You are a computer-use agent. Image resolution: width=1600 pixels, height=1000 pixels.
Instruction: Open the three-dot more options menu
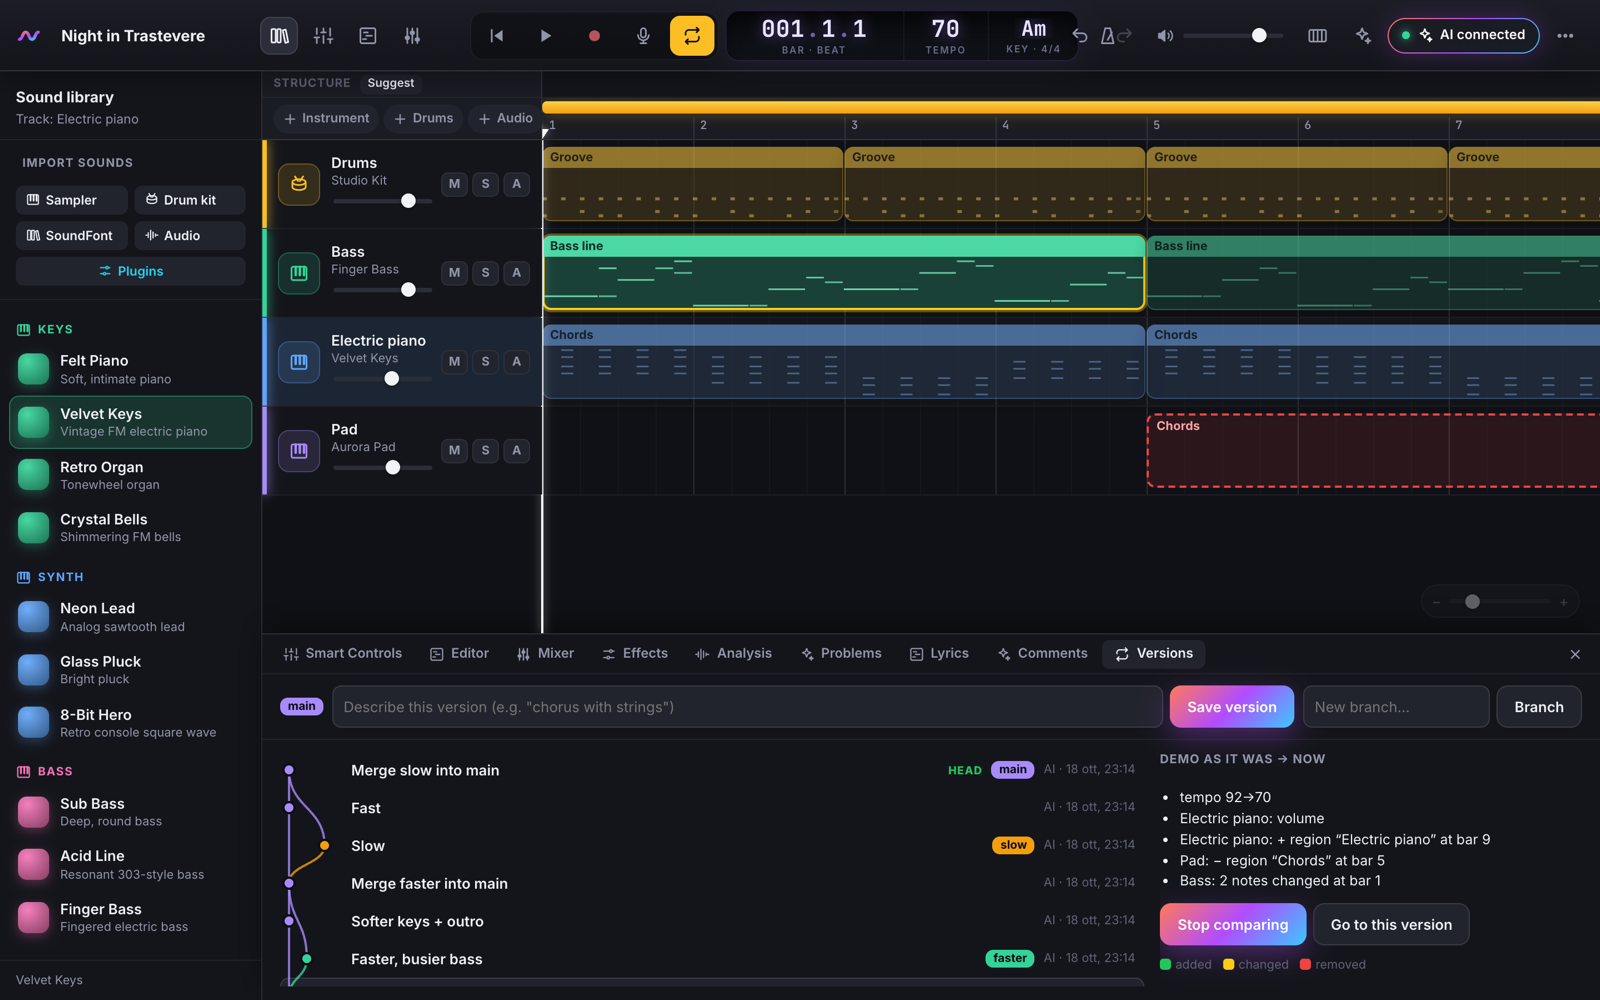1565,36
